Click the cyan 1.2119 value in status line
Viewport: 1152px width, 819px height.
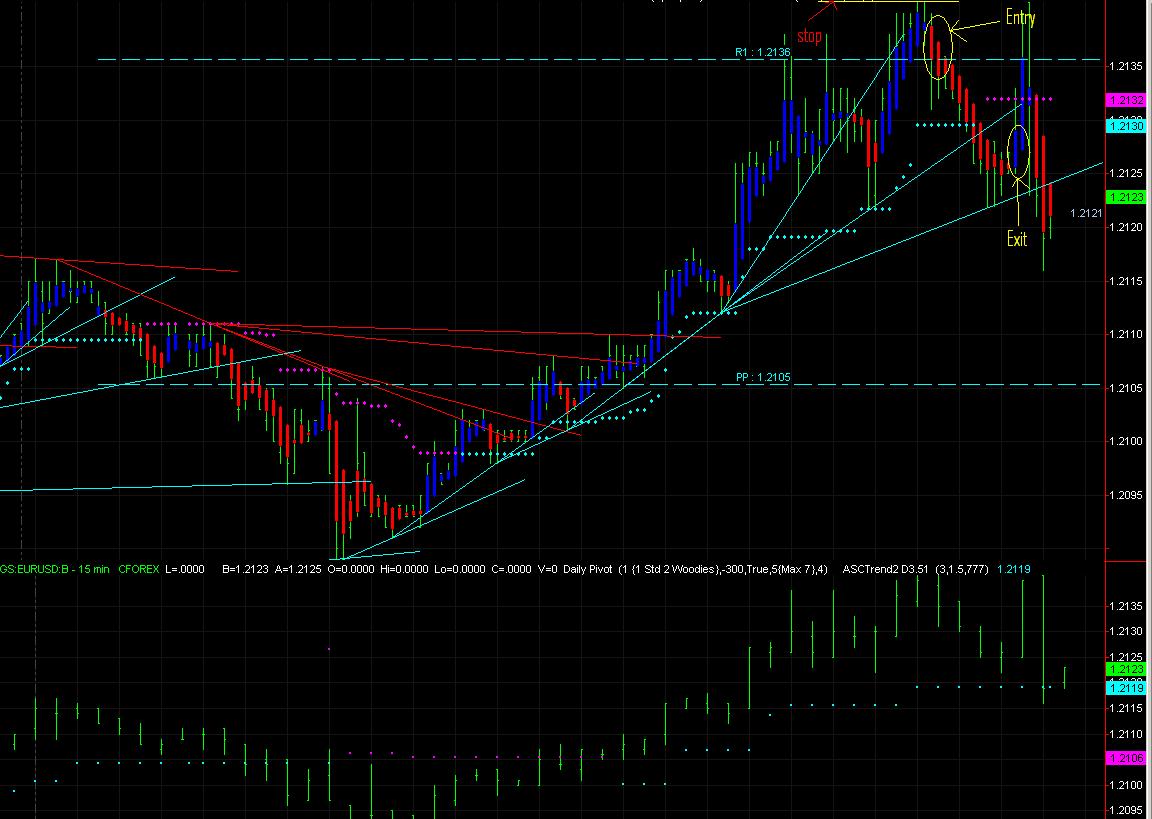[1014, 569]
